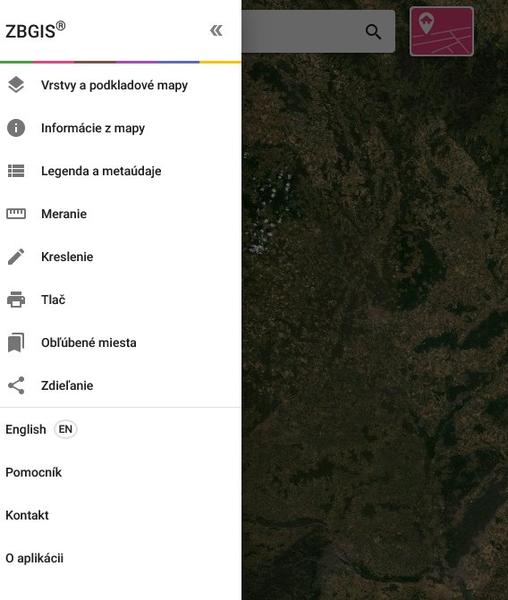Collapse the ZBGIS side menu
The width and height of the screenshot is (508, 600).
pos(216,31)
